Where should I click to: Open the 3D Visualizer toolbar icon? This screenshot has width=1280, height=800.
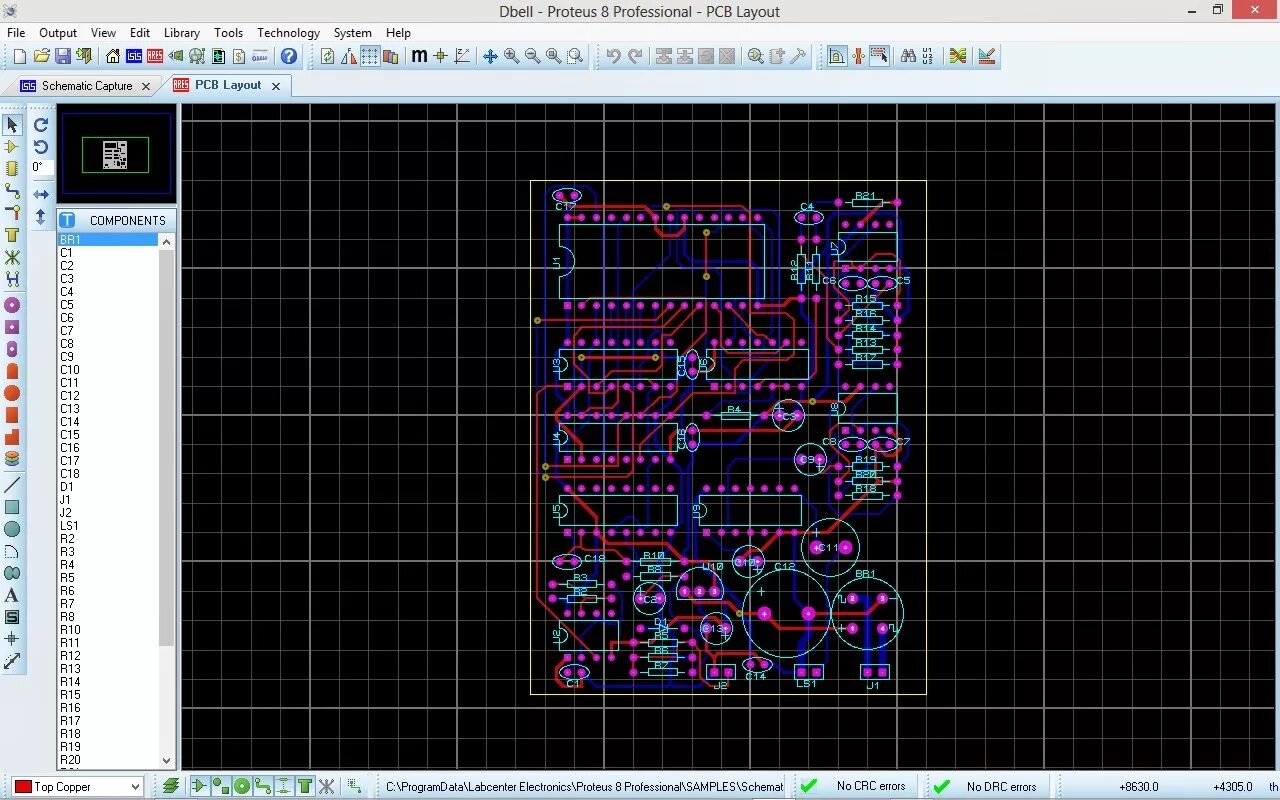tap(176, 56)
